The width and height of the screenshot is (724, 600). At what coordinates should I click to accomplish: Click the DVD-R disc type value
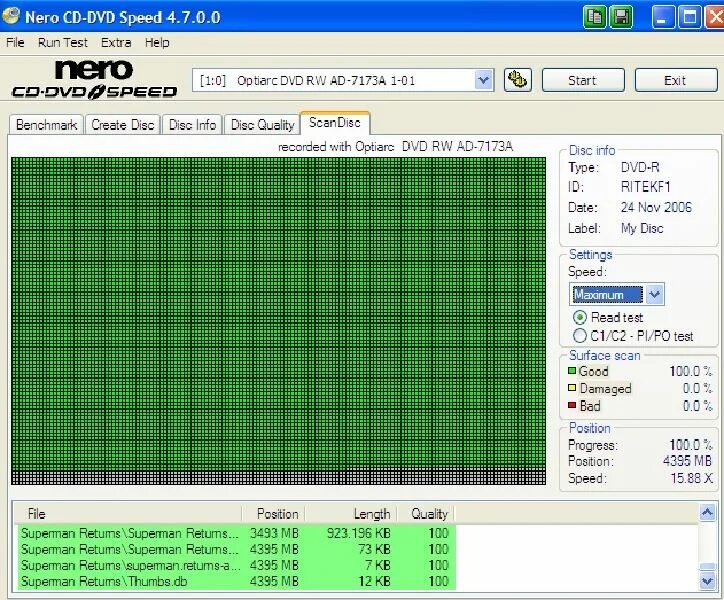tap(640, 167)
